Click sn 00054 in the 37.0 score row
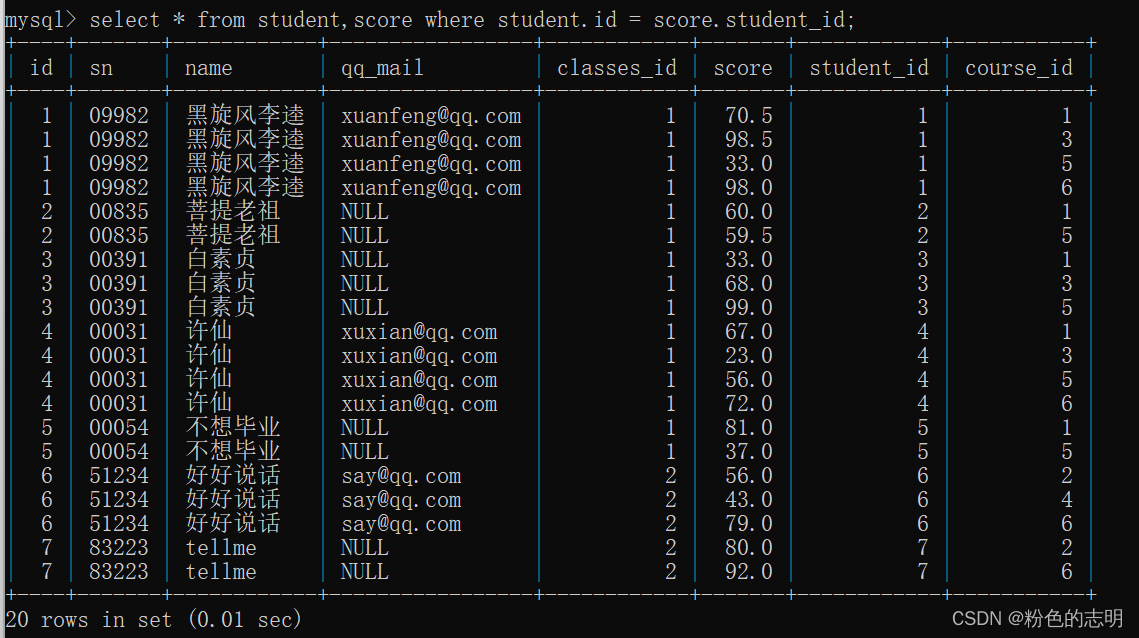 tap(118, 451)
